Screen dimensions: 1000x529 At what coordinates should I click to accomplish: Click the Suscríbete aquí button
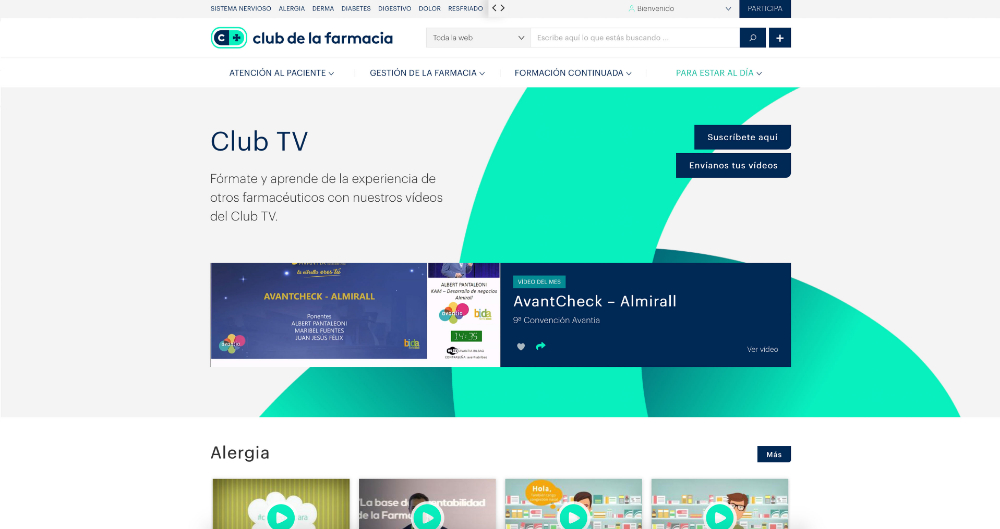coord(742,137)
